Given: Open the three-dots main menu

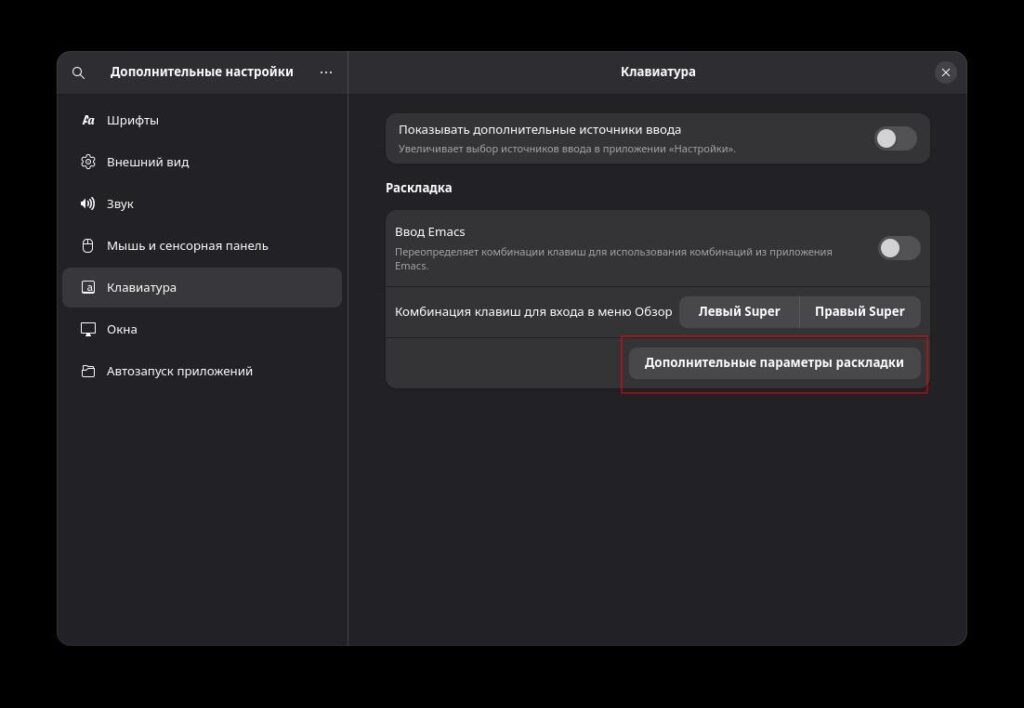Looking at the screenshot, I should pos(326,72).
